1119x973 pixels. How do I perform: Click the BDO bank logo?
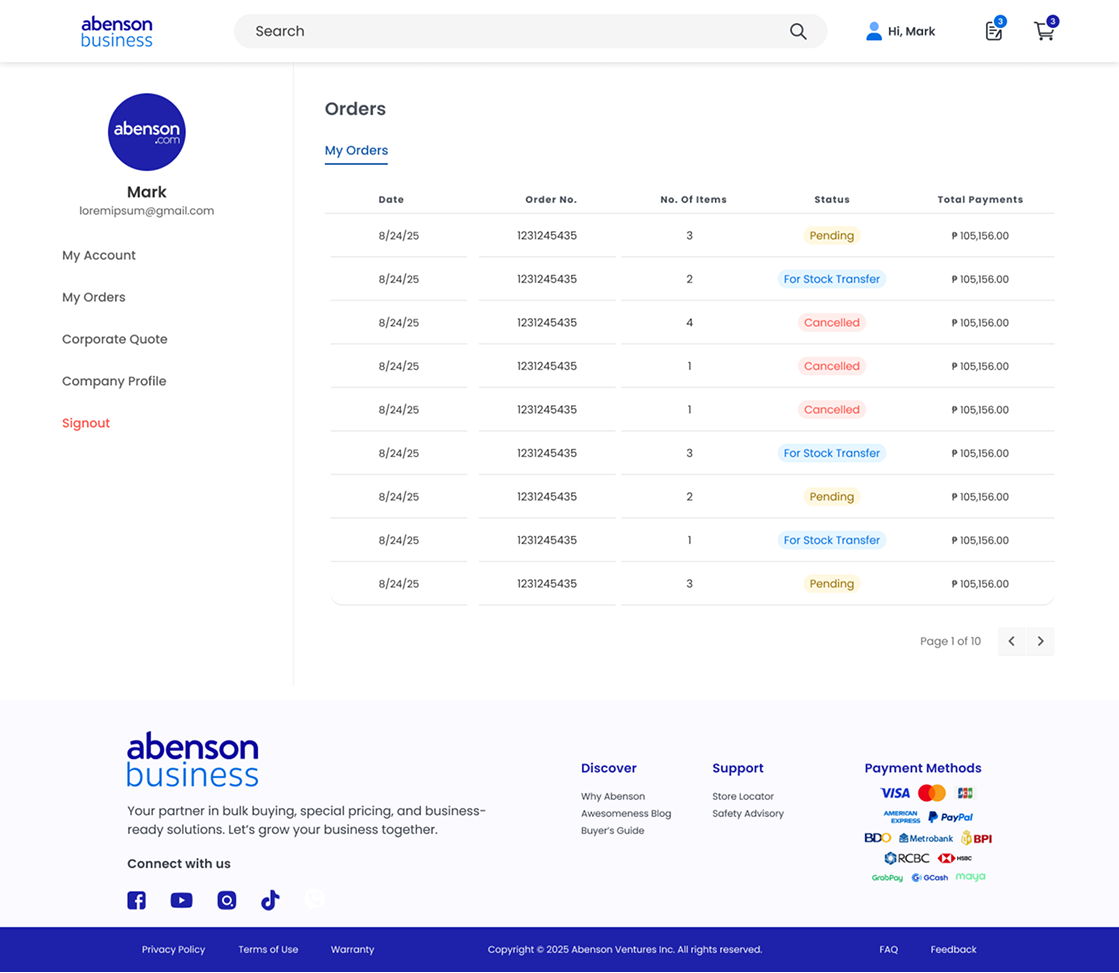[877, 838]
